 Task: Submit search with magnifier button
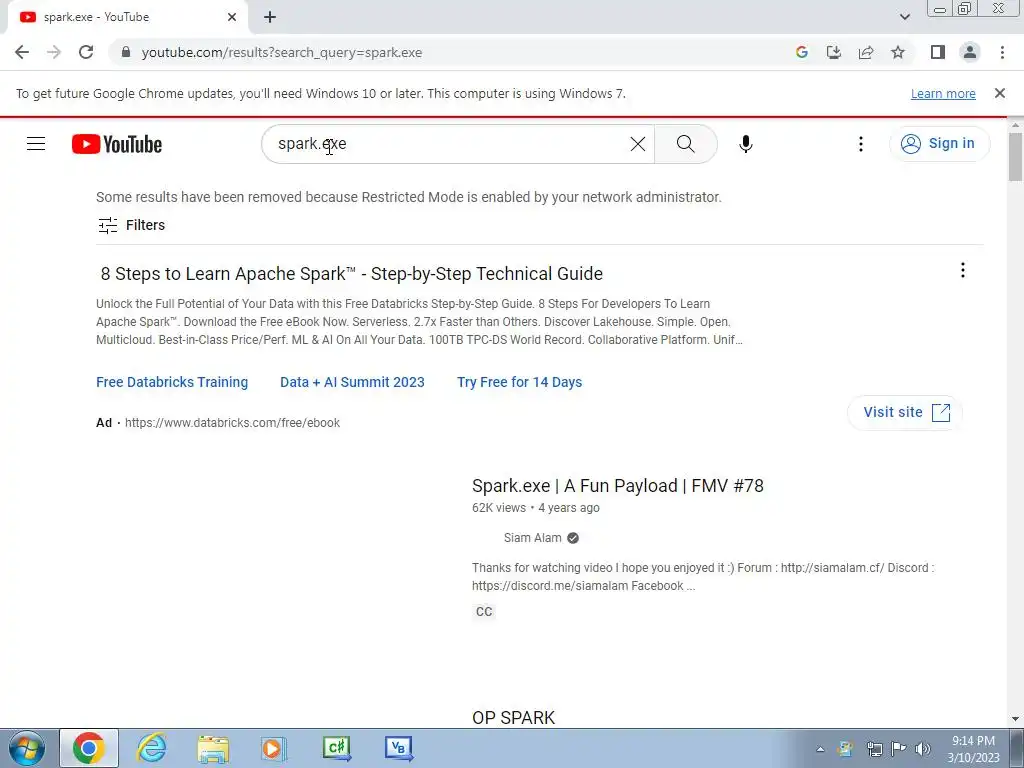click(x=686, y=144)
